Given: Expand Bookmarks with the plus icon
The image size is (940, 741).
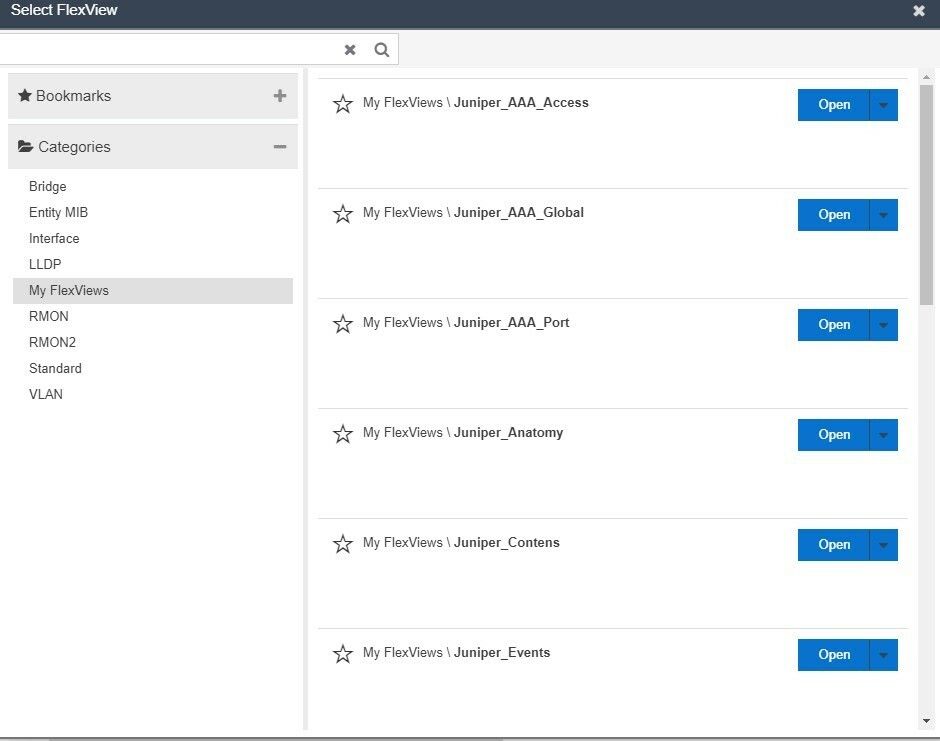Looking at the screenshot, I should tap(280, 95).
